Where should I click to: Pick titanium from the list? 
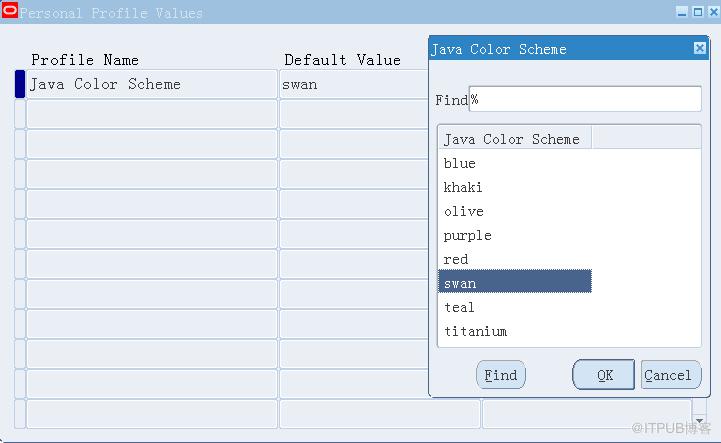click(475, 331)
